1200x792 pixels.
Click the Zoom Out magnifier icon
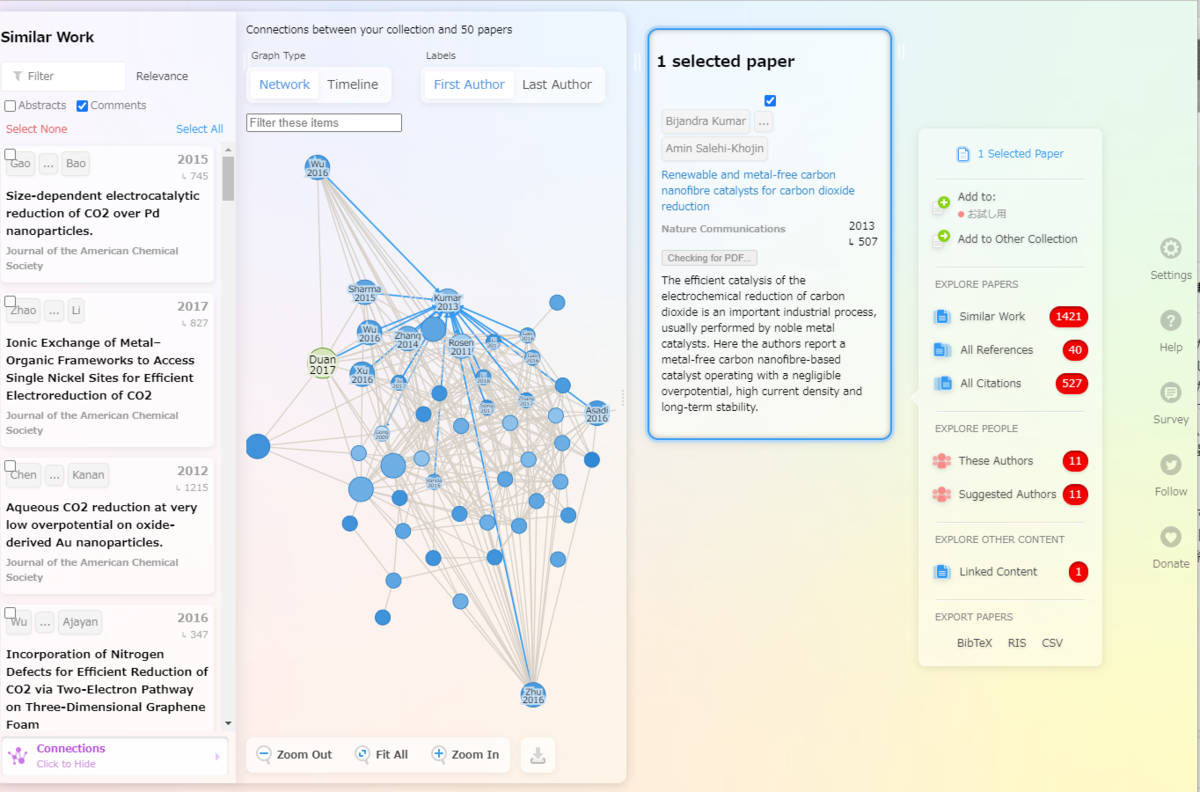point(264,755)
